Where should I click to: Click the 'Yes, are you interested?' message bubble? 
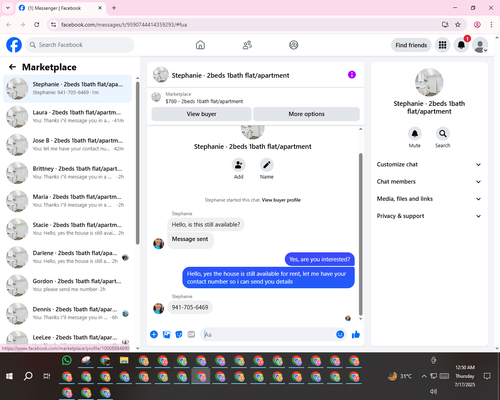coord(319,259)
